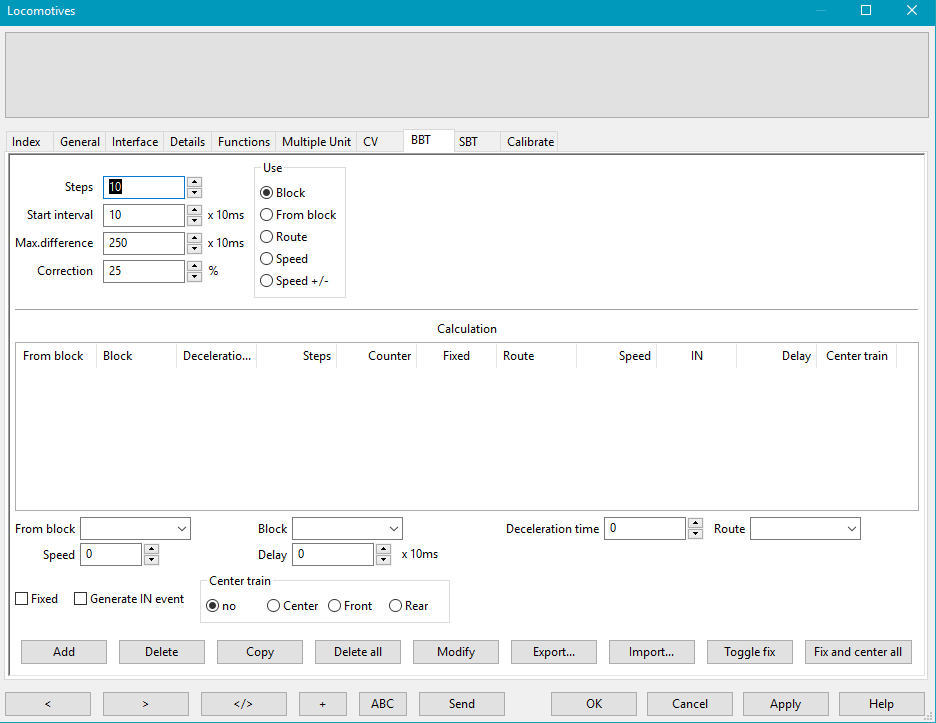This screenshot has width=936, height=723.
Task: Select the 'From block' radio option
Action: click(x=267, y=215)
